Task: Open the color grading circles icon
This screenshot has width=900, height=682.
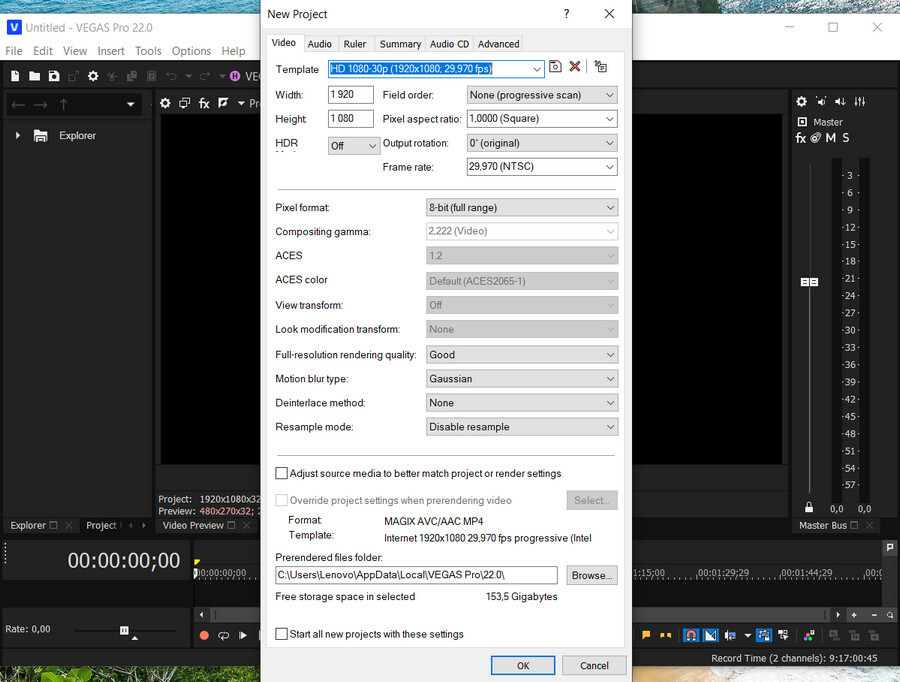Action: click(x=809, y=635)
